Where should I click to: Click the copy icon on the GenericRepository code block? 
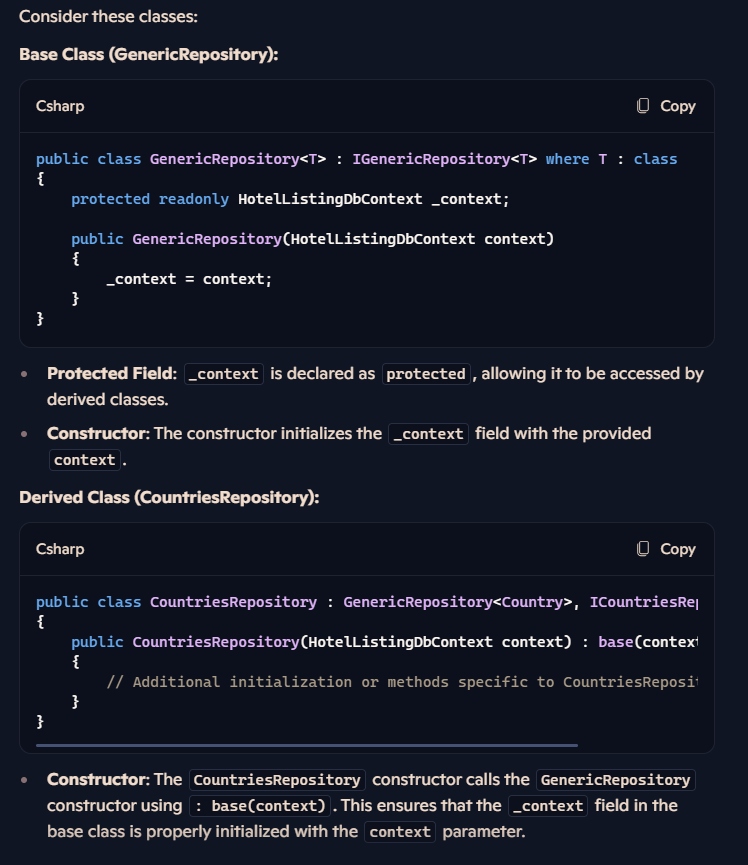(x=643, y=105)
